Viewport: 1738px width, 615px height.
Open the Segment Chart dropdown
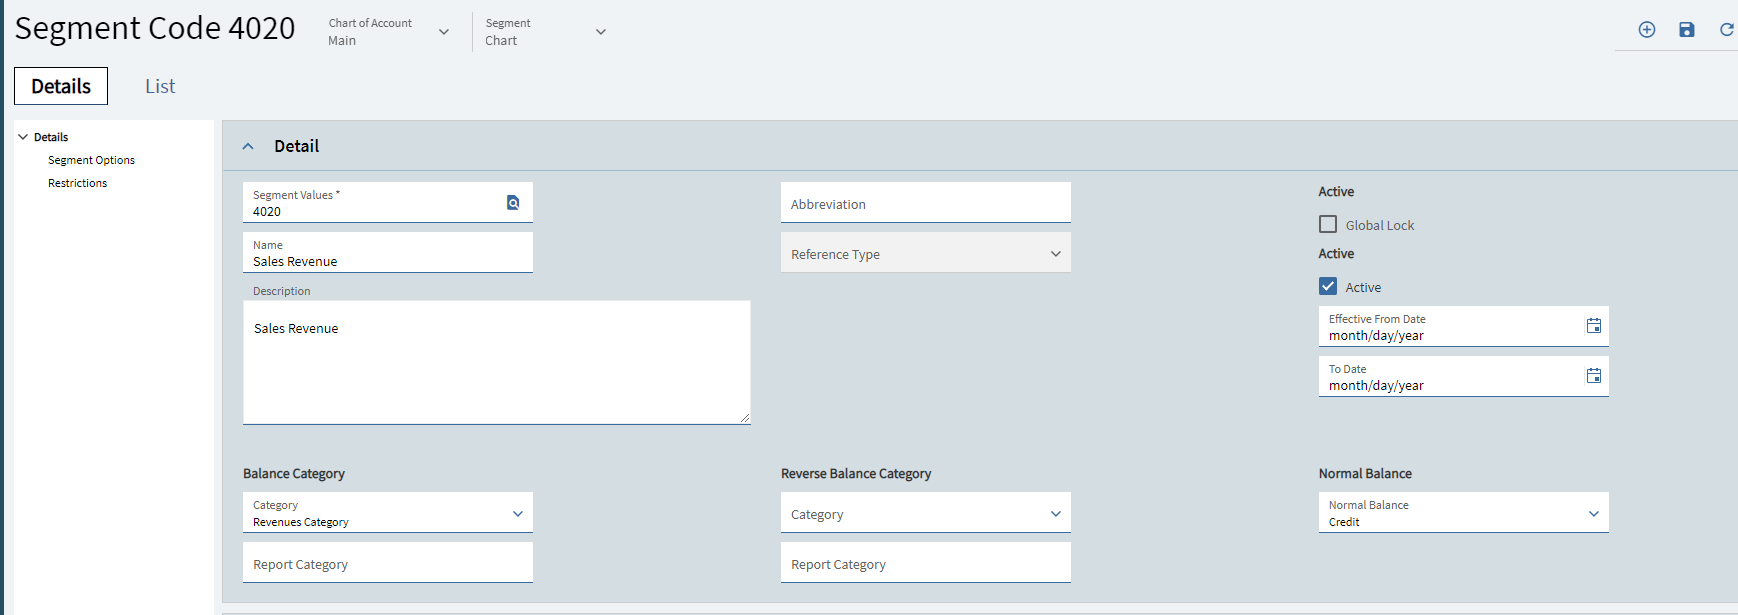(x=546, y=32)
